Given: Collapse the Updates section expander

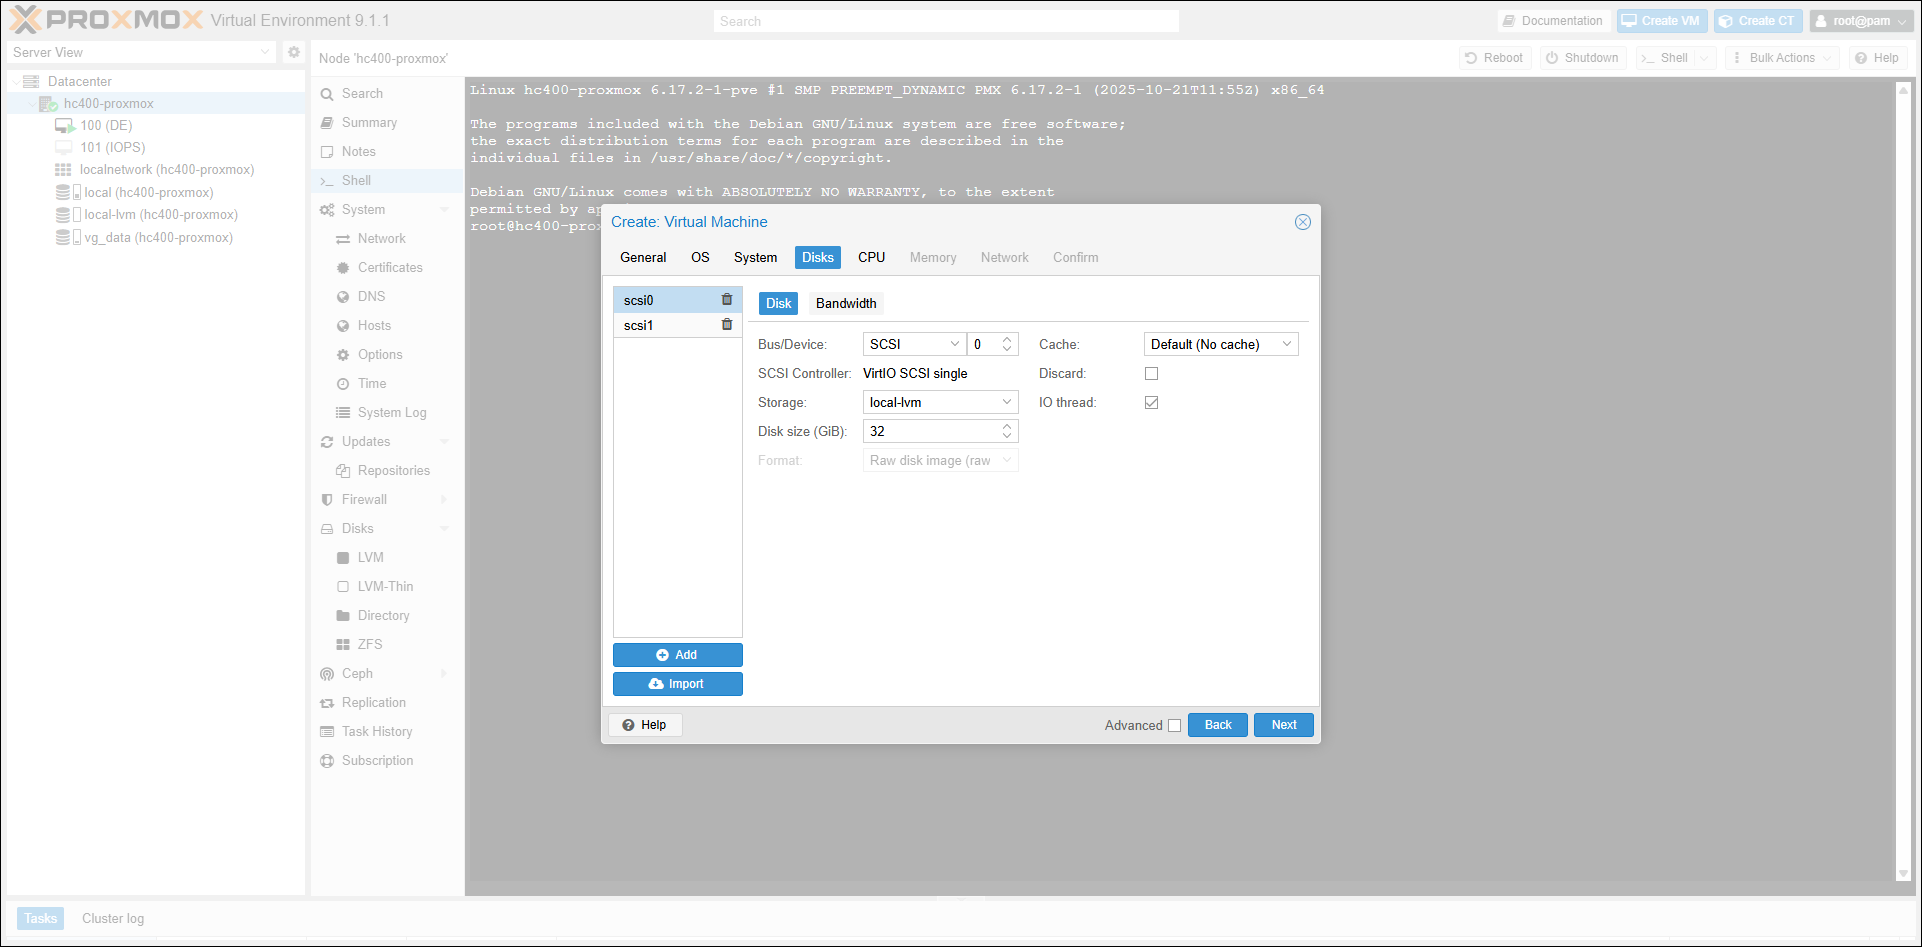Looking at the screenshot, I should pos(444,442).
